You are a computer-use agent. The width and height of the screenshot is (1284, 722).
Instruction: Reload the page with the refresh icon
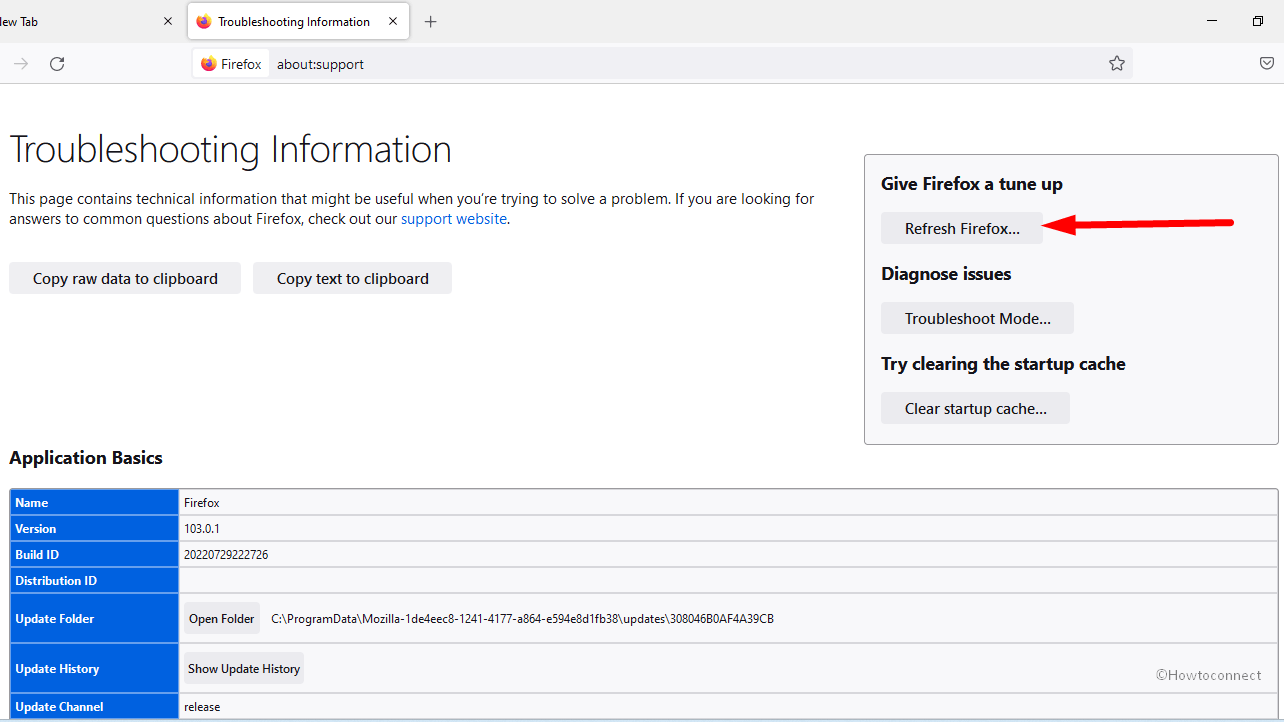[57, 64]
